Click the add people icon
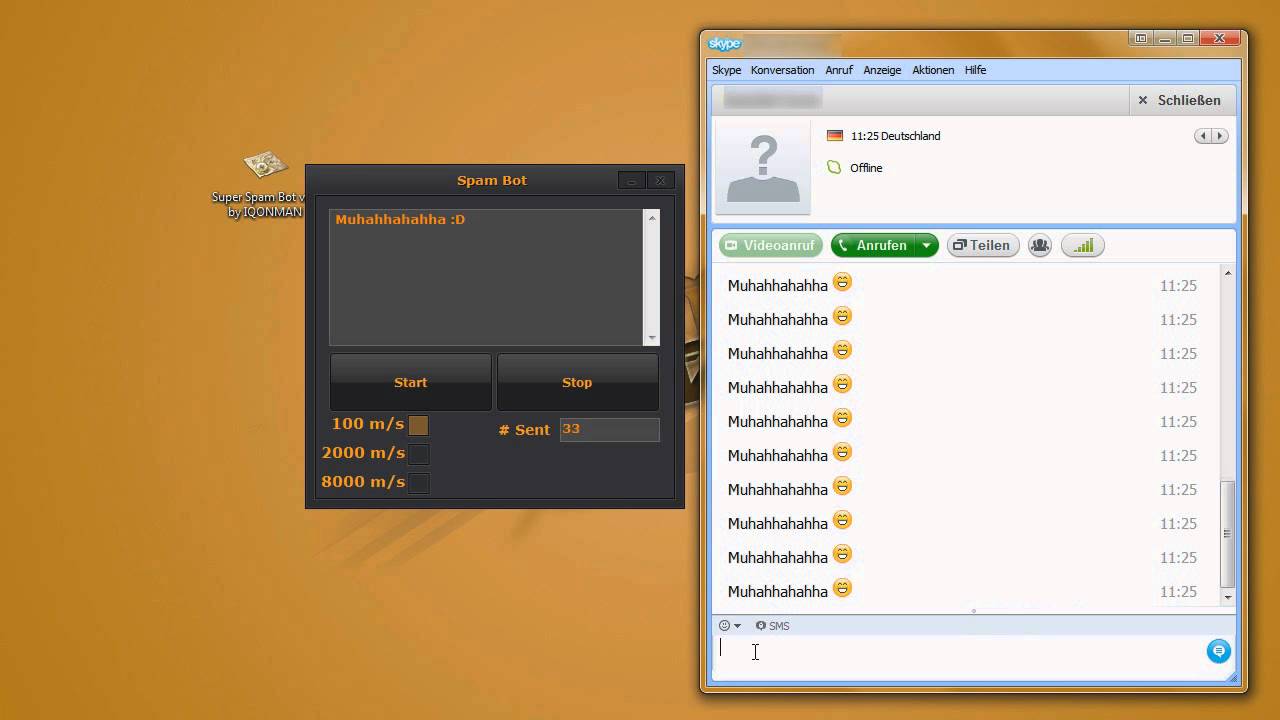Viewport: 1280px width, 720px height. 1040,245
